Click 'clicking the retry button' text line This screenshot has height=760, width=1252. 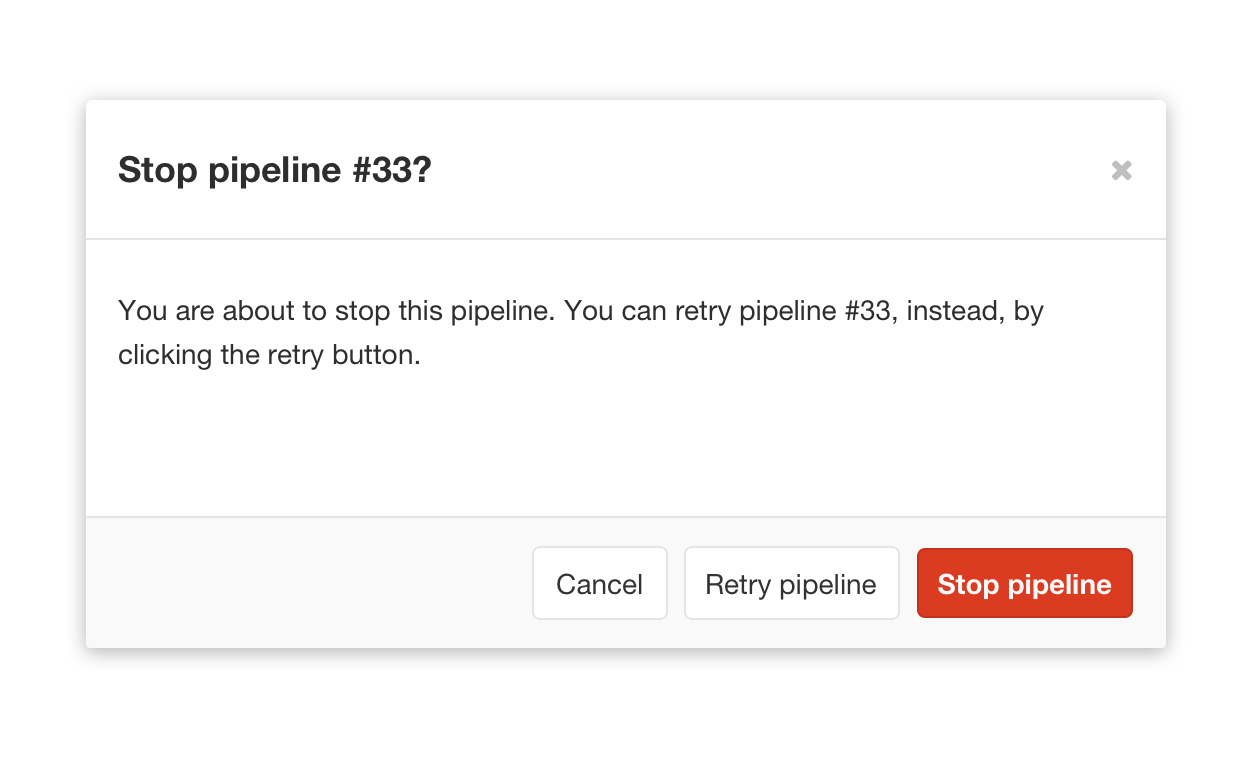pyautogui.click(x=269, y=355)
